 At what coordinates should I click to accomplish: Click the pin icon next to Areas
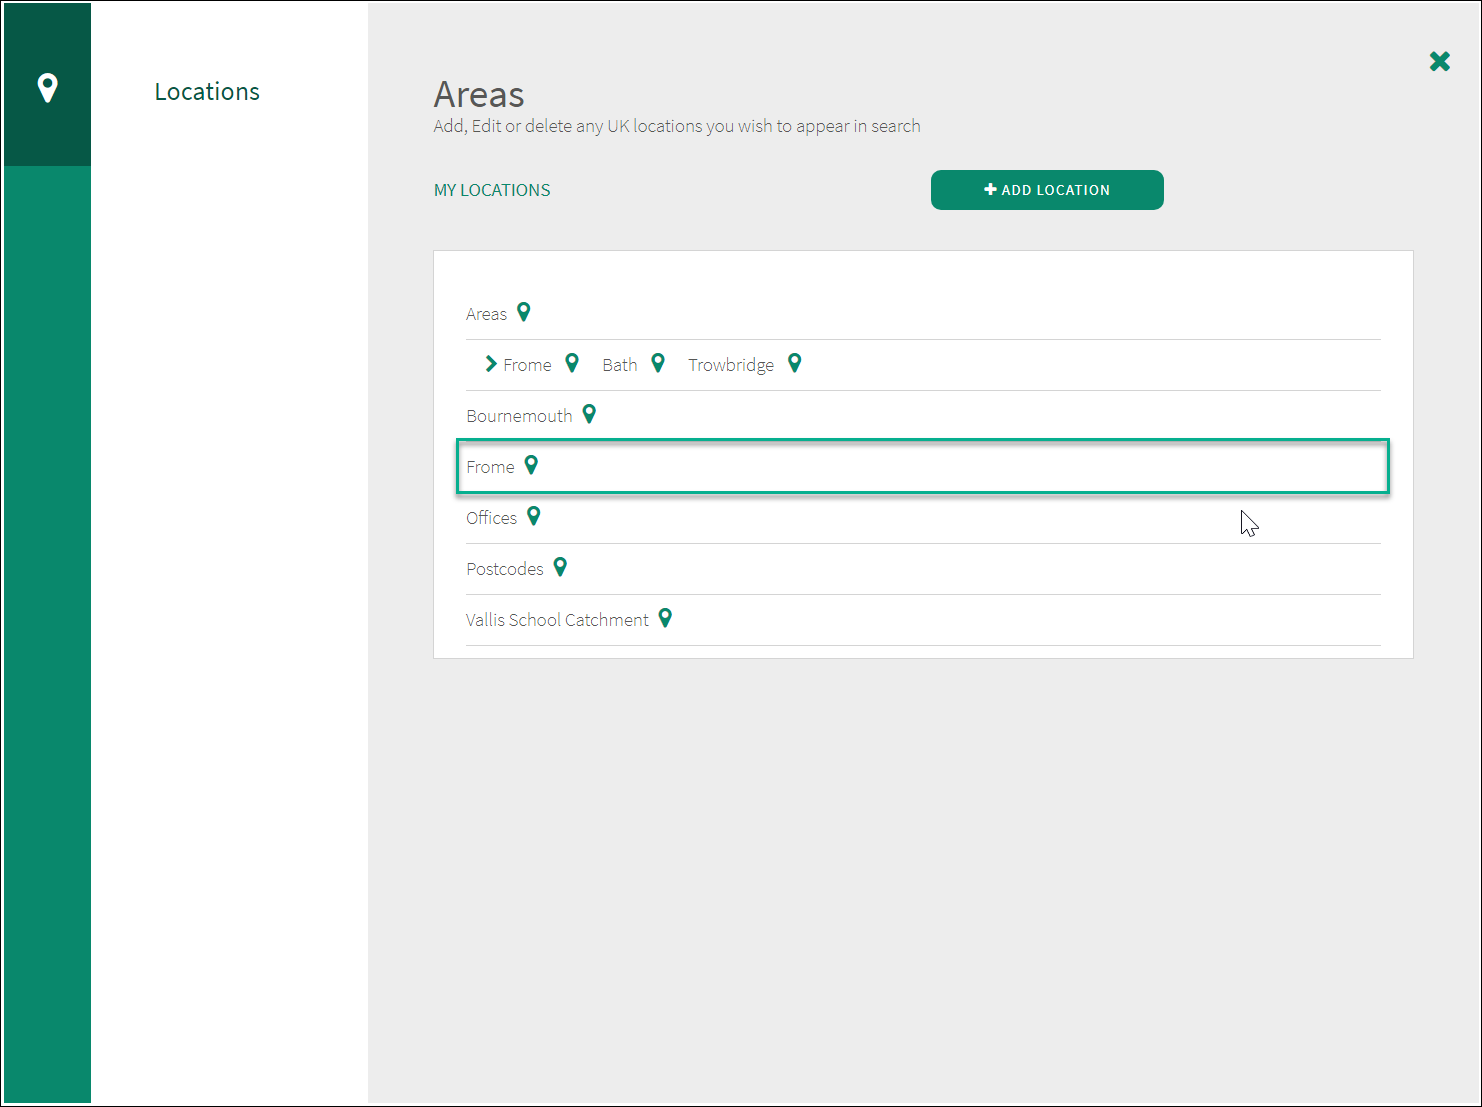[x=523, y=312]
